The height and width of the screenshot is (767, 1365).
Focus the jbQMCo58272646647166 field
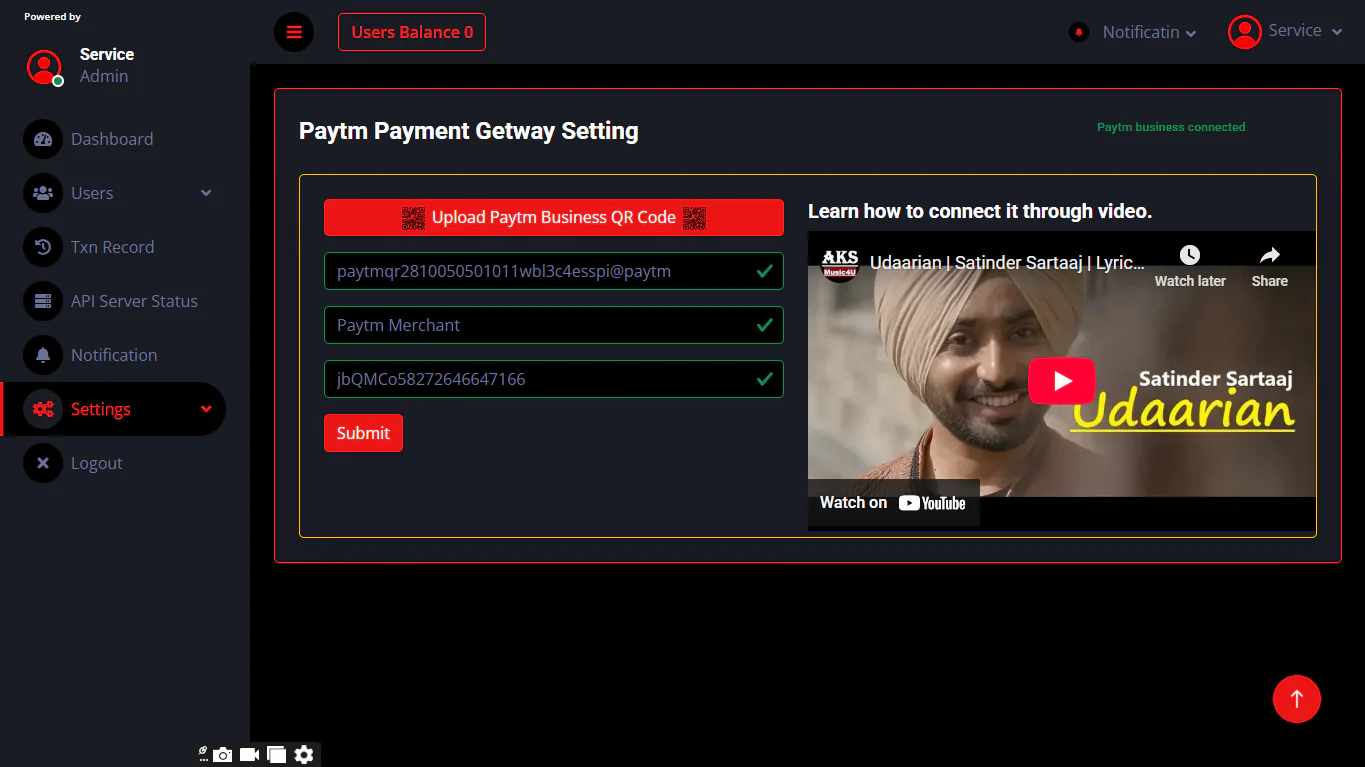[554, 379]
